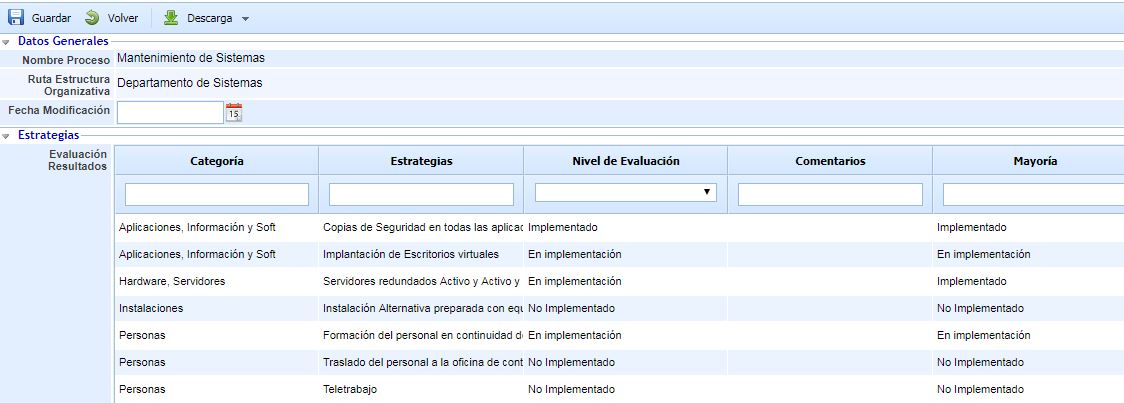This screenshot has height=403, width=1124.
Task: Select the Hardware, Servidores row
Action: 172,281
